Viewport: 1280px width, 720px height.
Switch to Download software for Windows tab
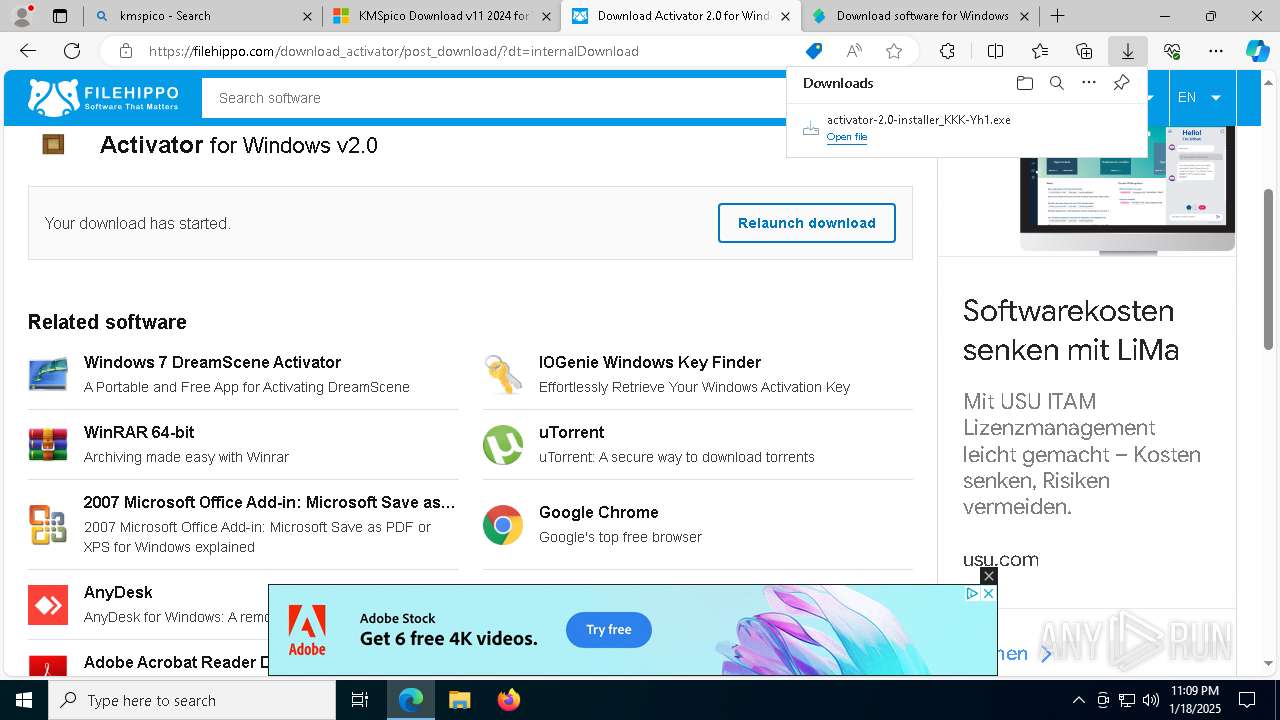[922, 16]
